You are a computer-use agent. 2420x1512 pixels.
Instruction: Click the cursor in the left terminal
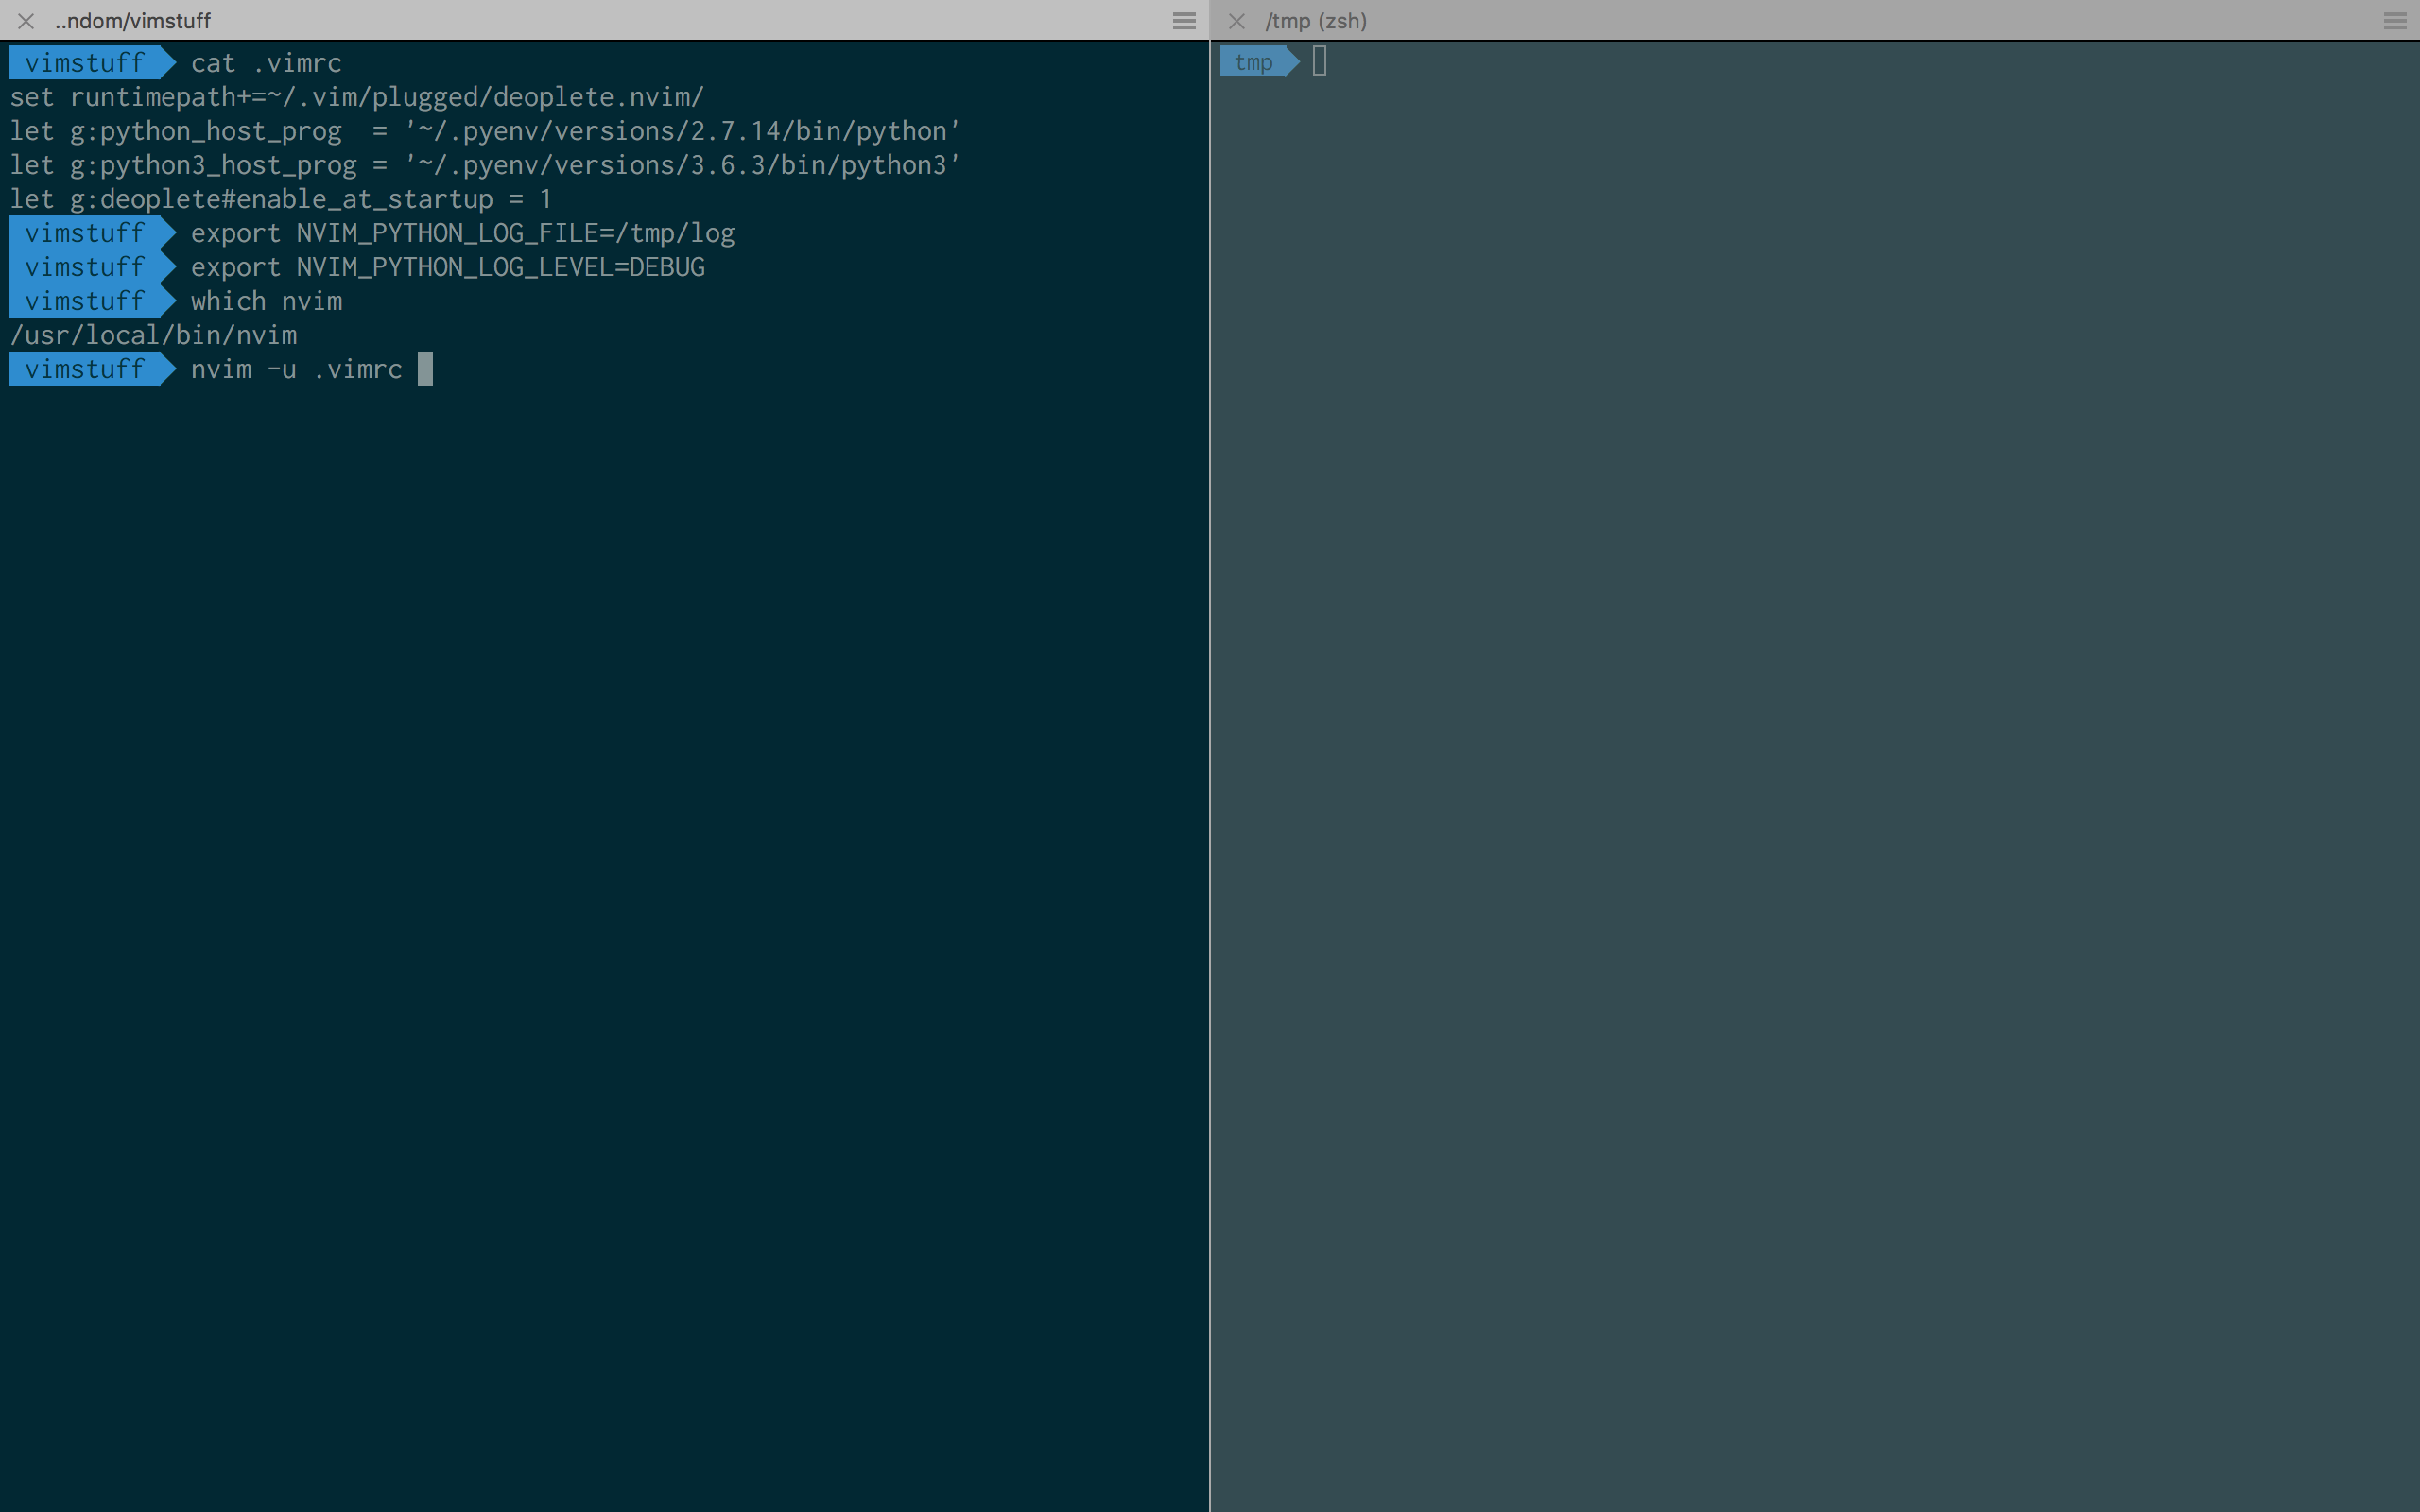pos(428,369)
